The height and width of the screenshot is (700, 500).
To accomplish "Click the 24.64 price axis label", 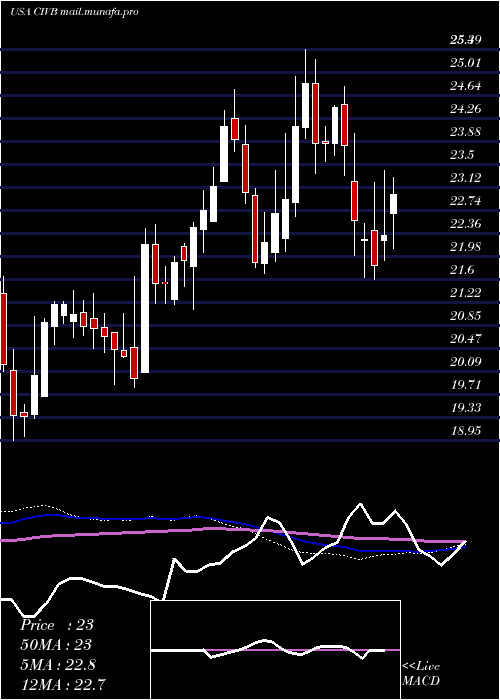I will coord(465,86).
